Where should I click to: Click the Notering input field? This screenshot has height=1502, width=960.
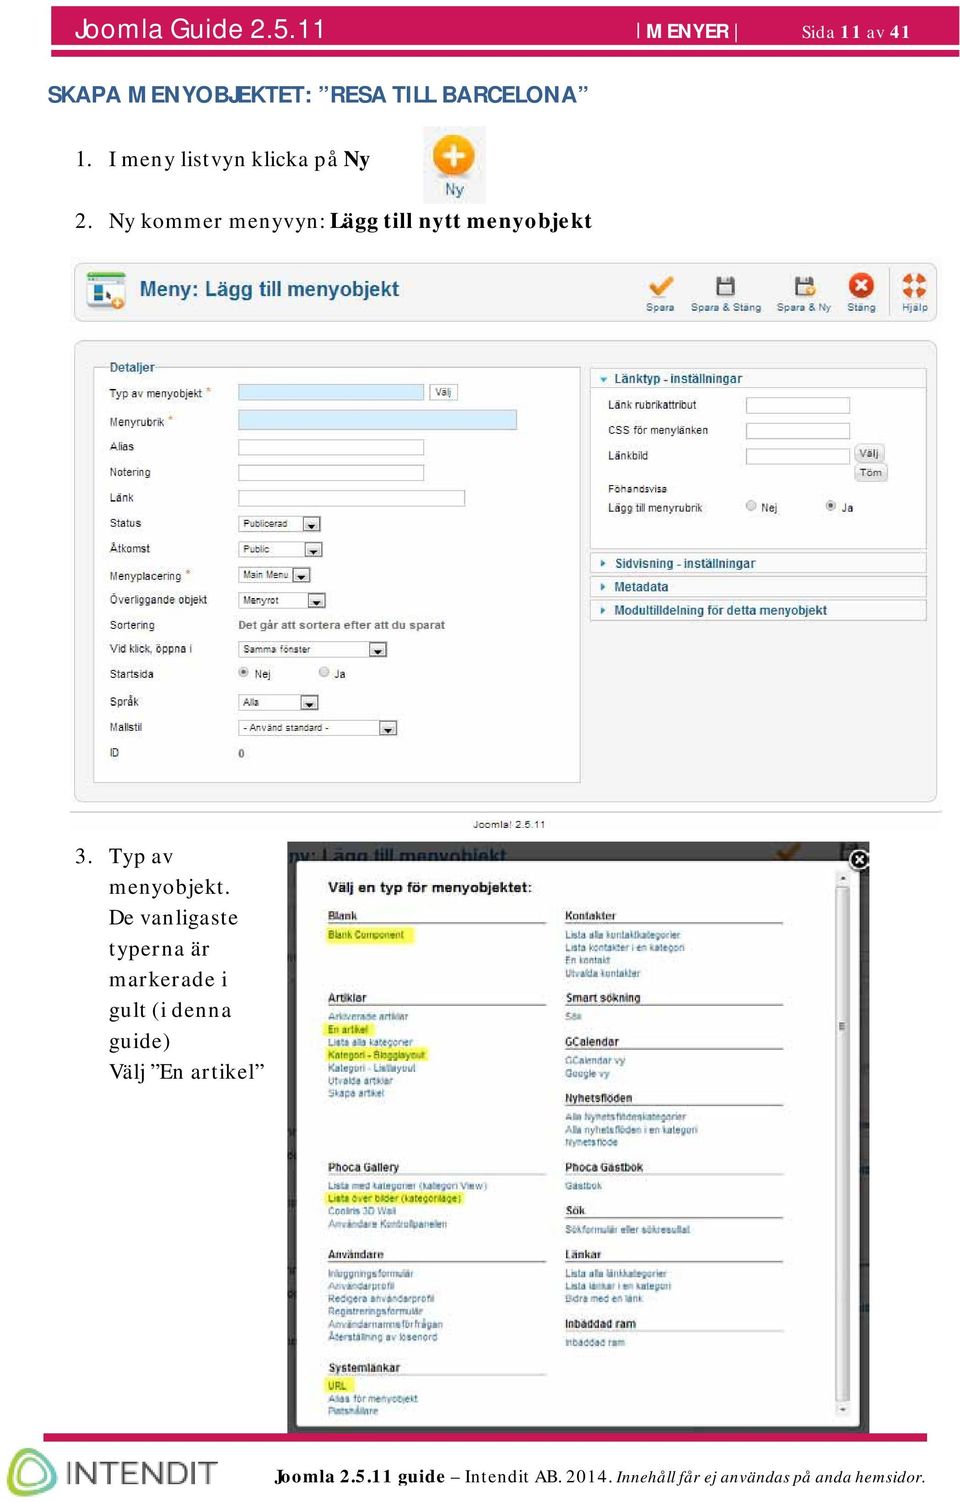331,472
